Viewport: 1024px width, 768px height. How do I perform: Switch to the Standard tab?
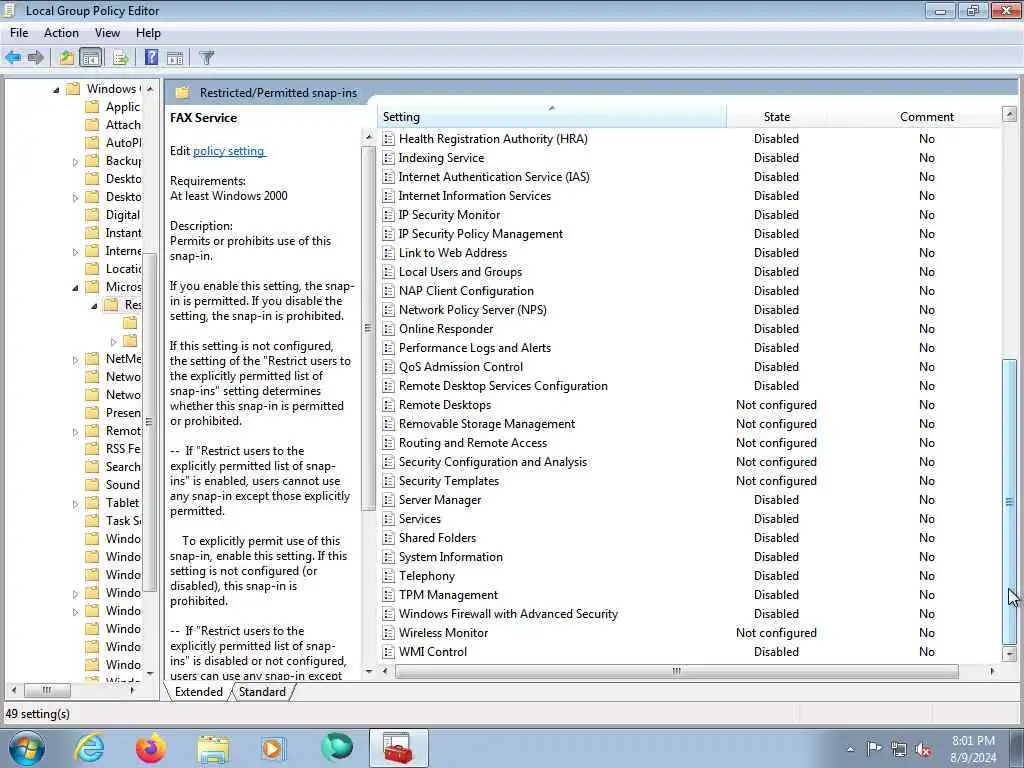(x=262, y=692)
